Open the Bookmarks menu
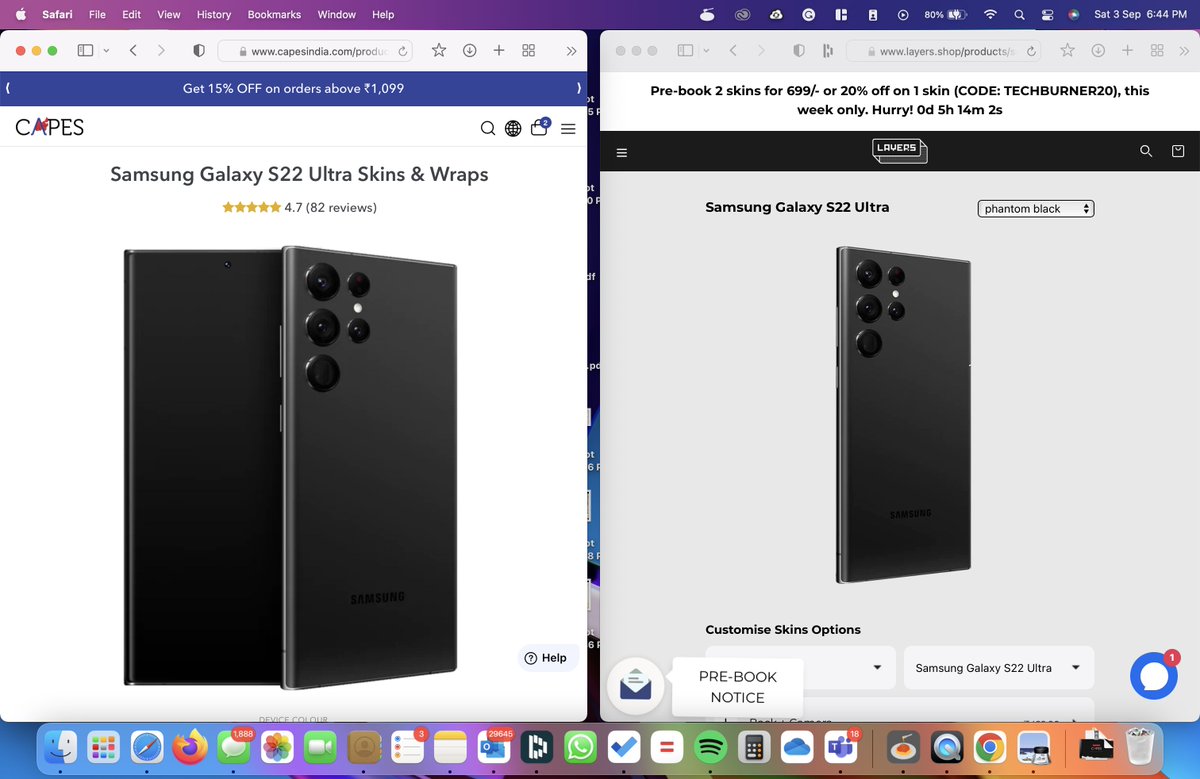This screenshot has width=1200, height=779. click(x=274, y=15)
